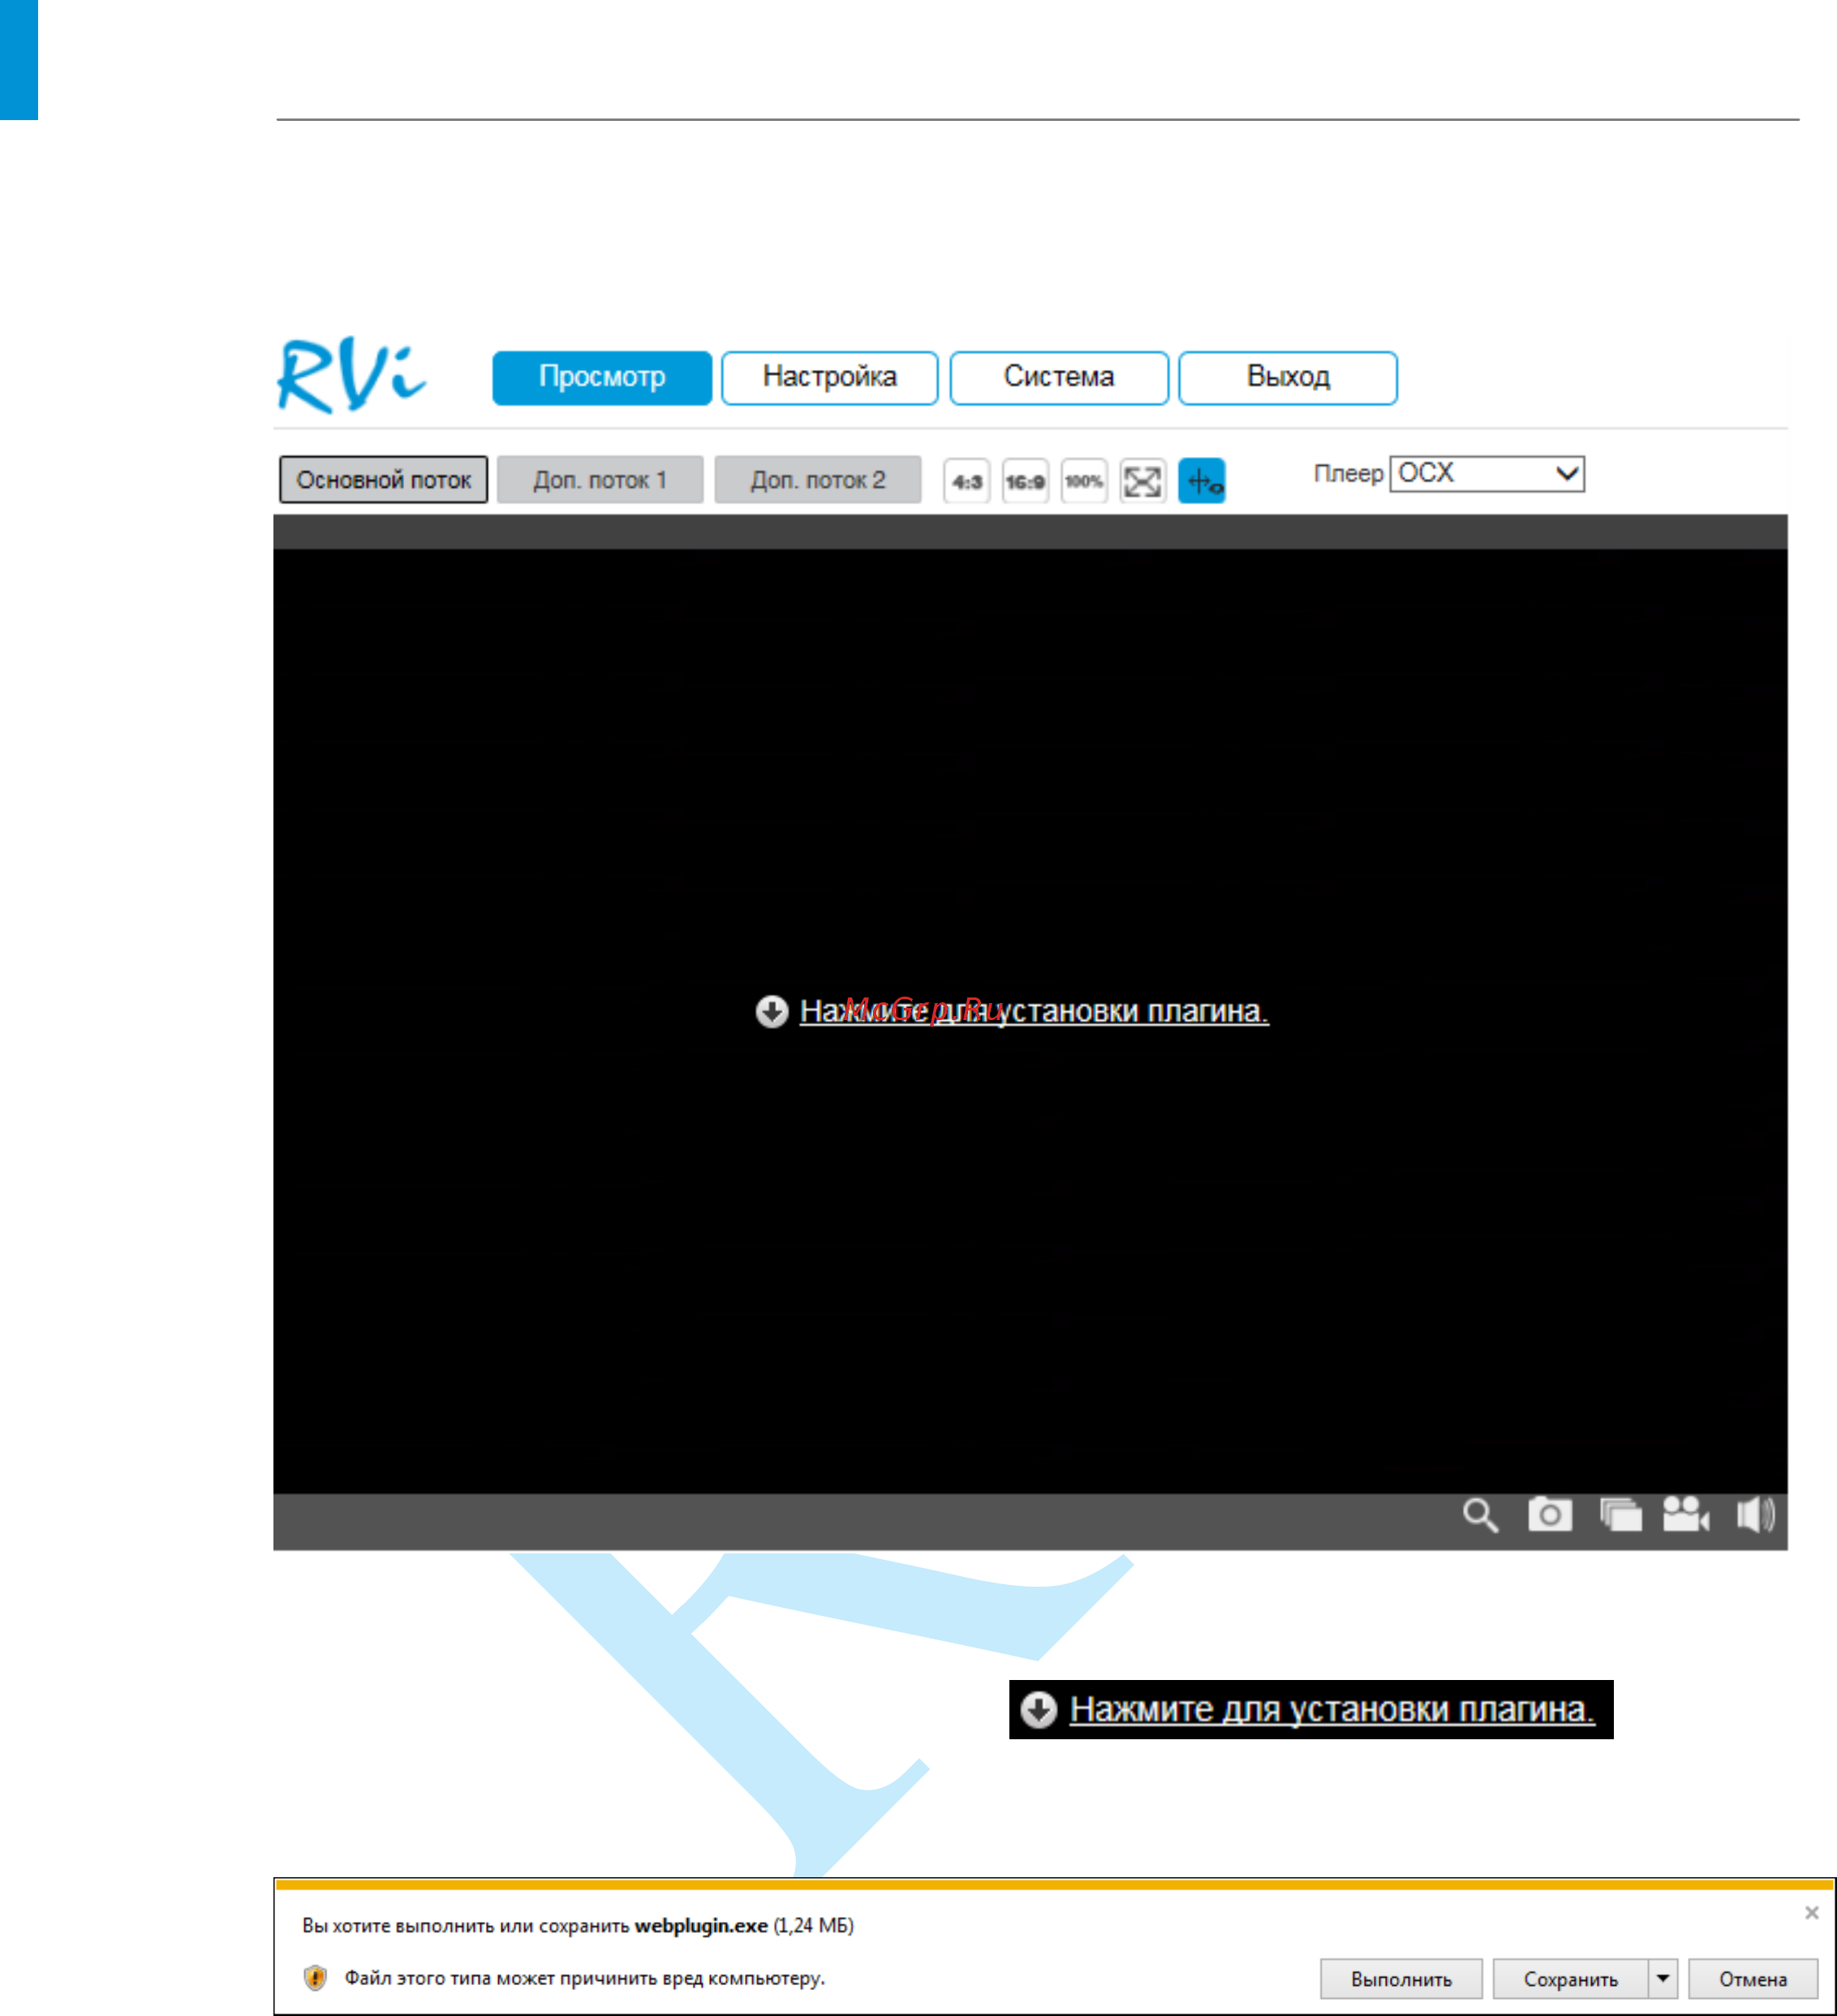Switch to Доп. поток 1 stream
Image resolution: width=1837 pixels, height=2016 pixels.
point(600,480)
